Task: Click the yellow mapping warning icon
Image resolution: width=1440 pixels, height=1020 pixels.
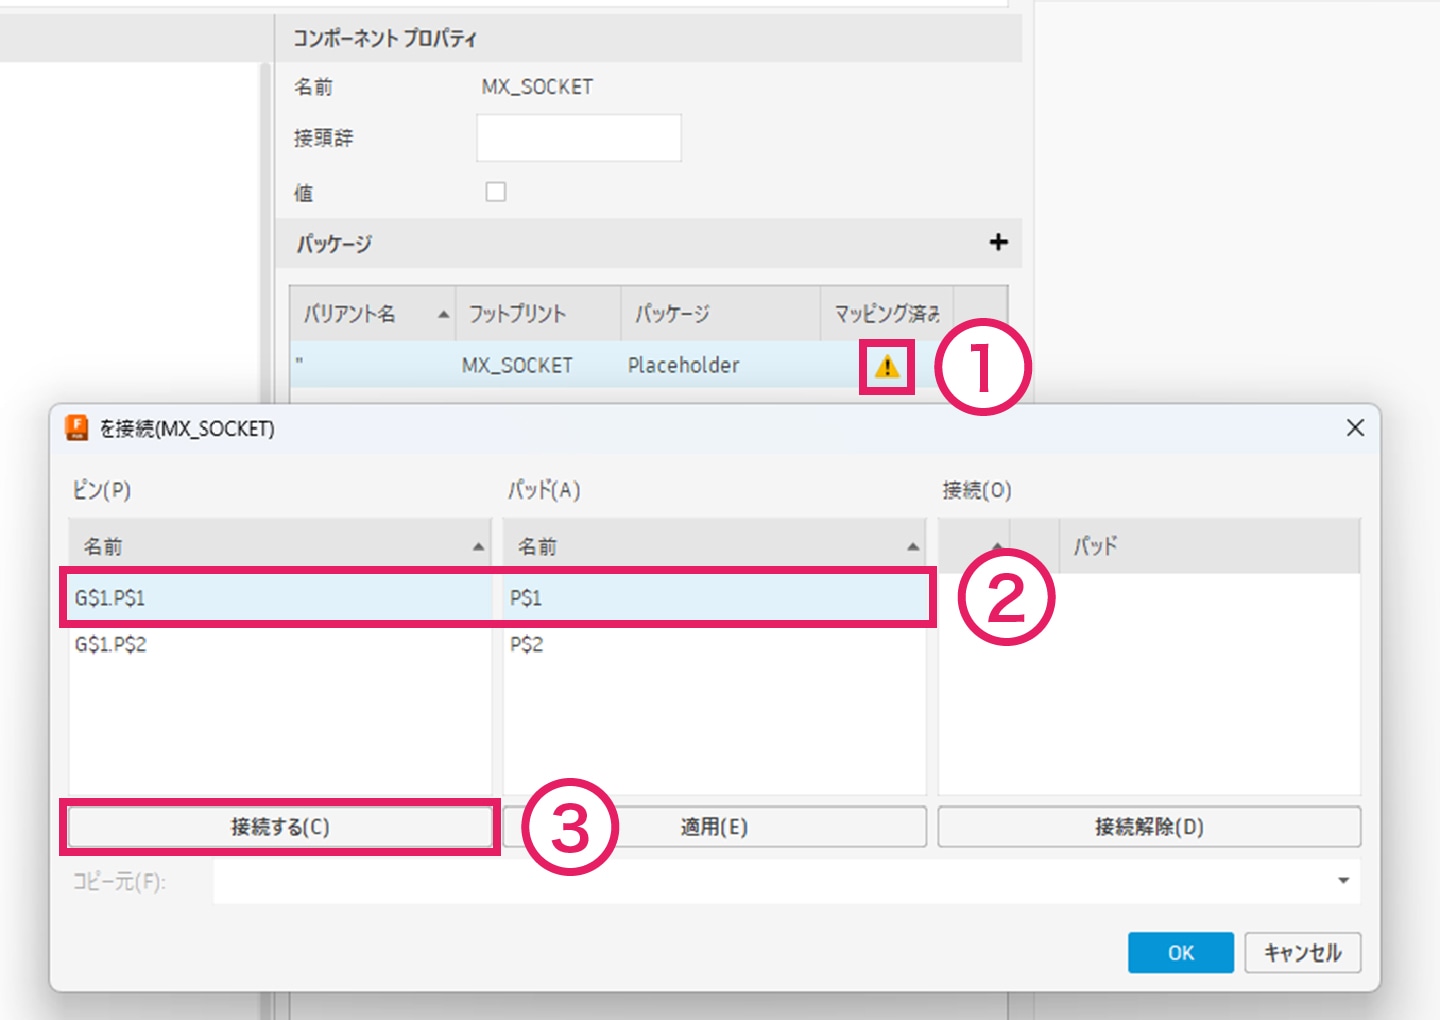Action: [887, 367]
